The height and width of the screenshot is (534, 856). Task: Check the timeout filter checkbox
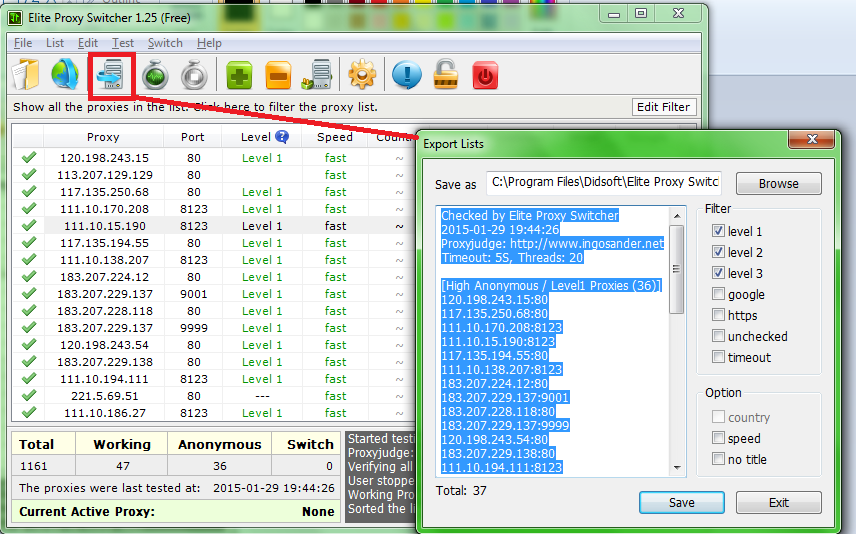(718, 357)
